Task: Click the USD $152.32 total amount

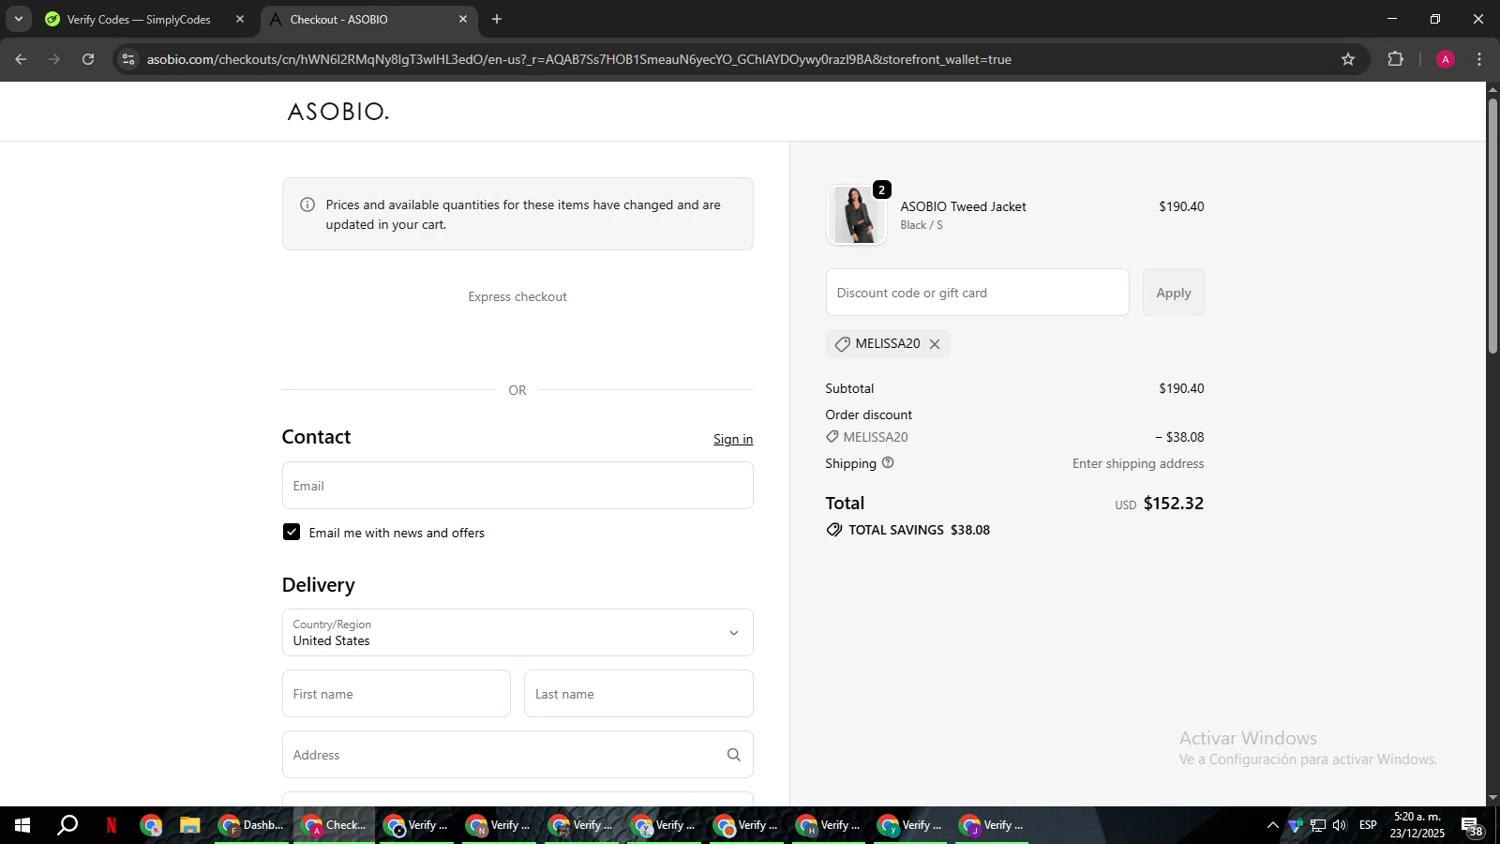Action: [1159, 504]
